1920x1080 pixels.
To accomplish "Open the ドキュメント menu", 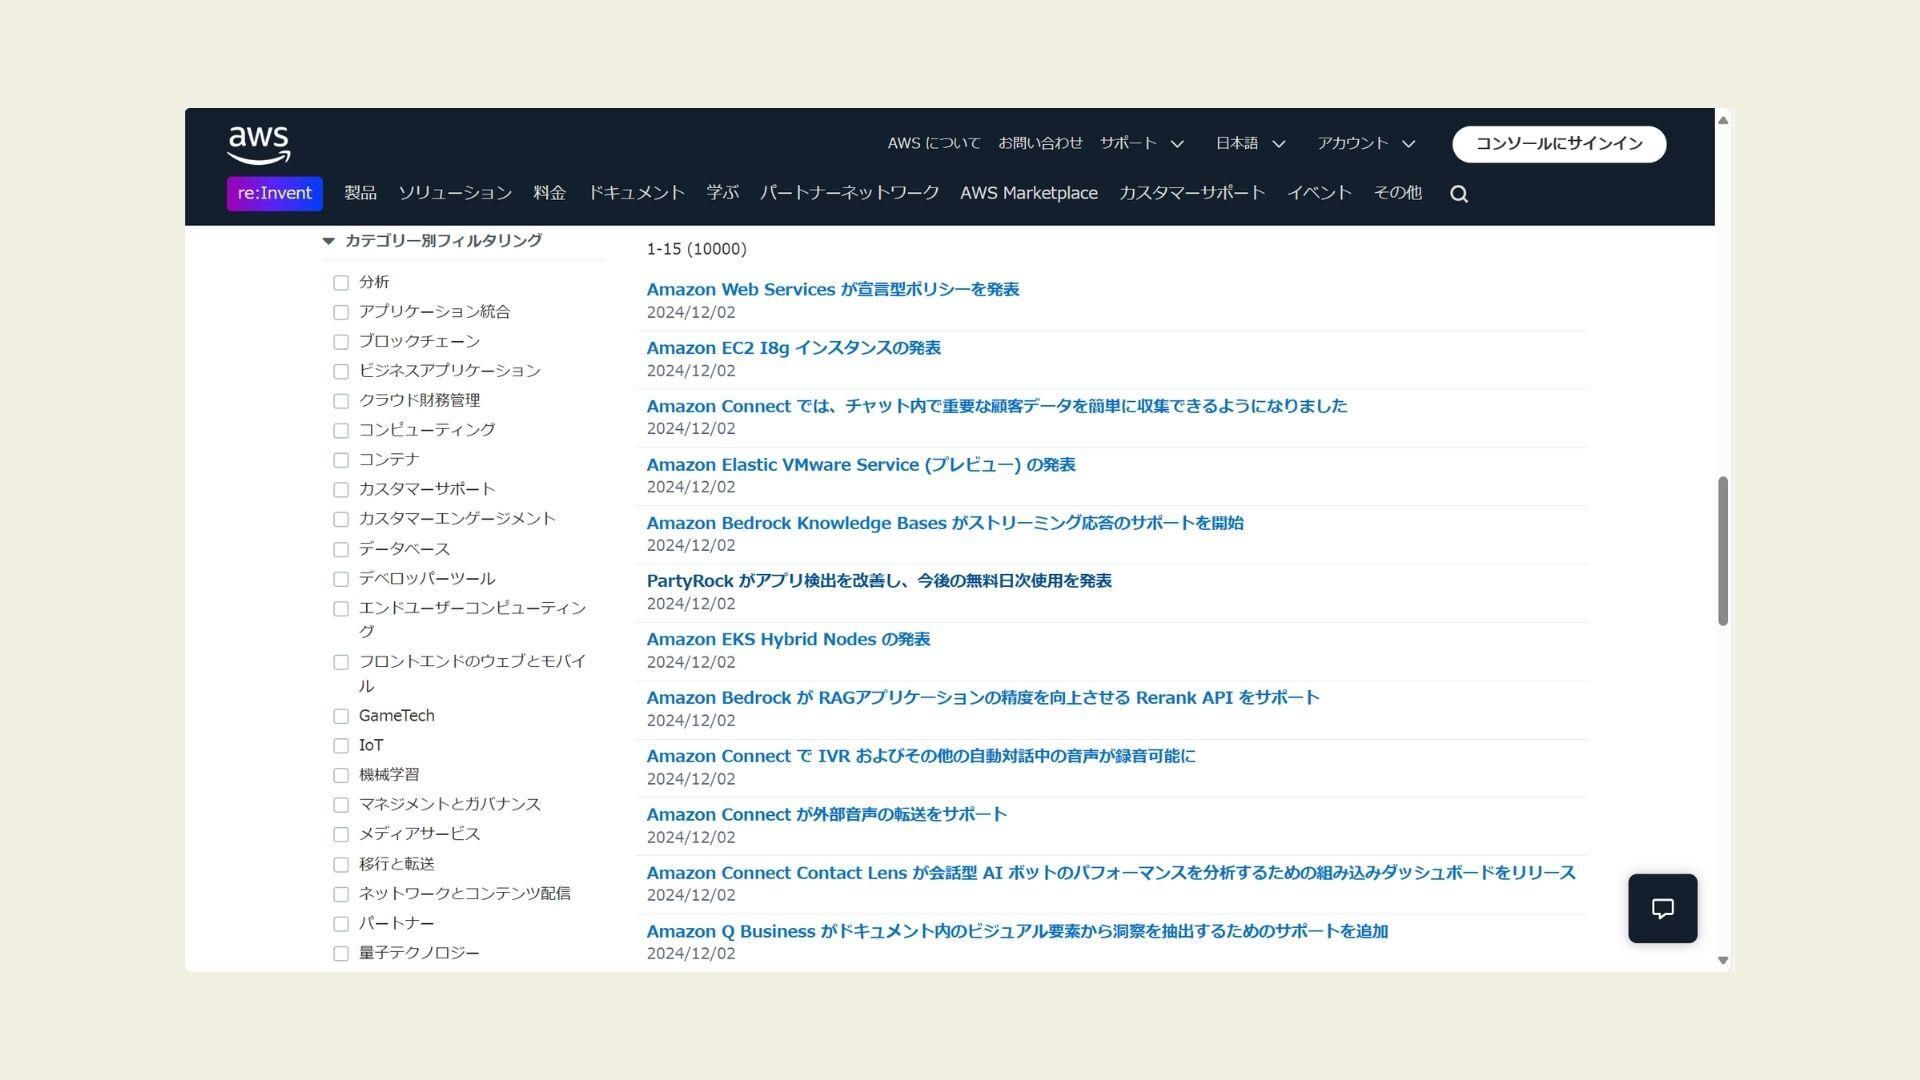I will click(636, 193).
